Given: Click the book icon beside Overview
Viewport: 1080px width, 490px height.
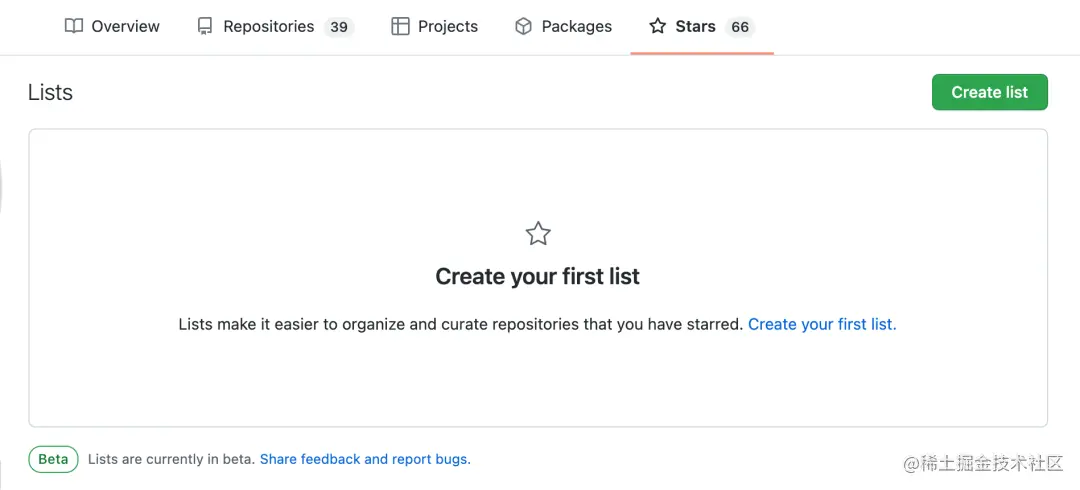Looking at the screenshot, I should coord(74,26).
